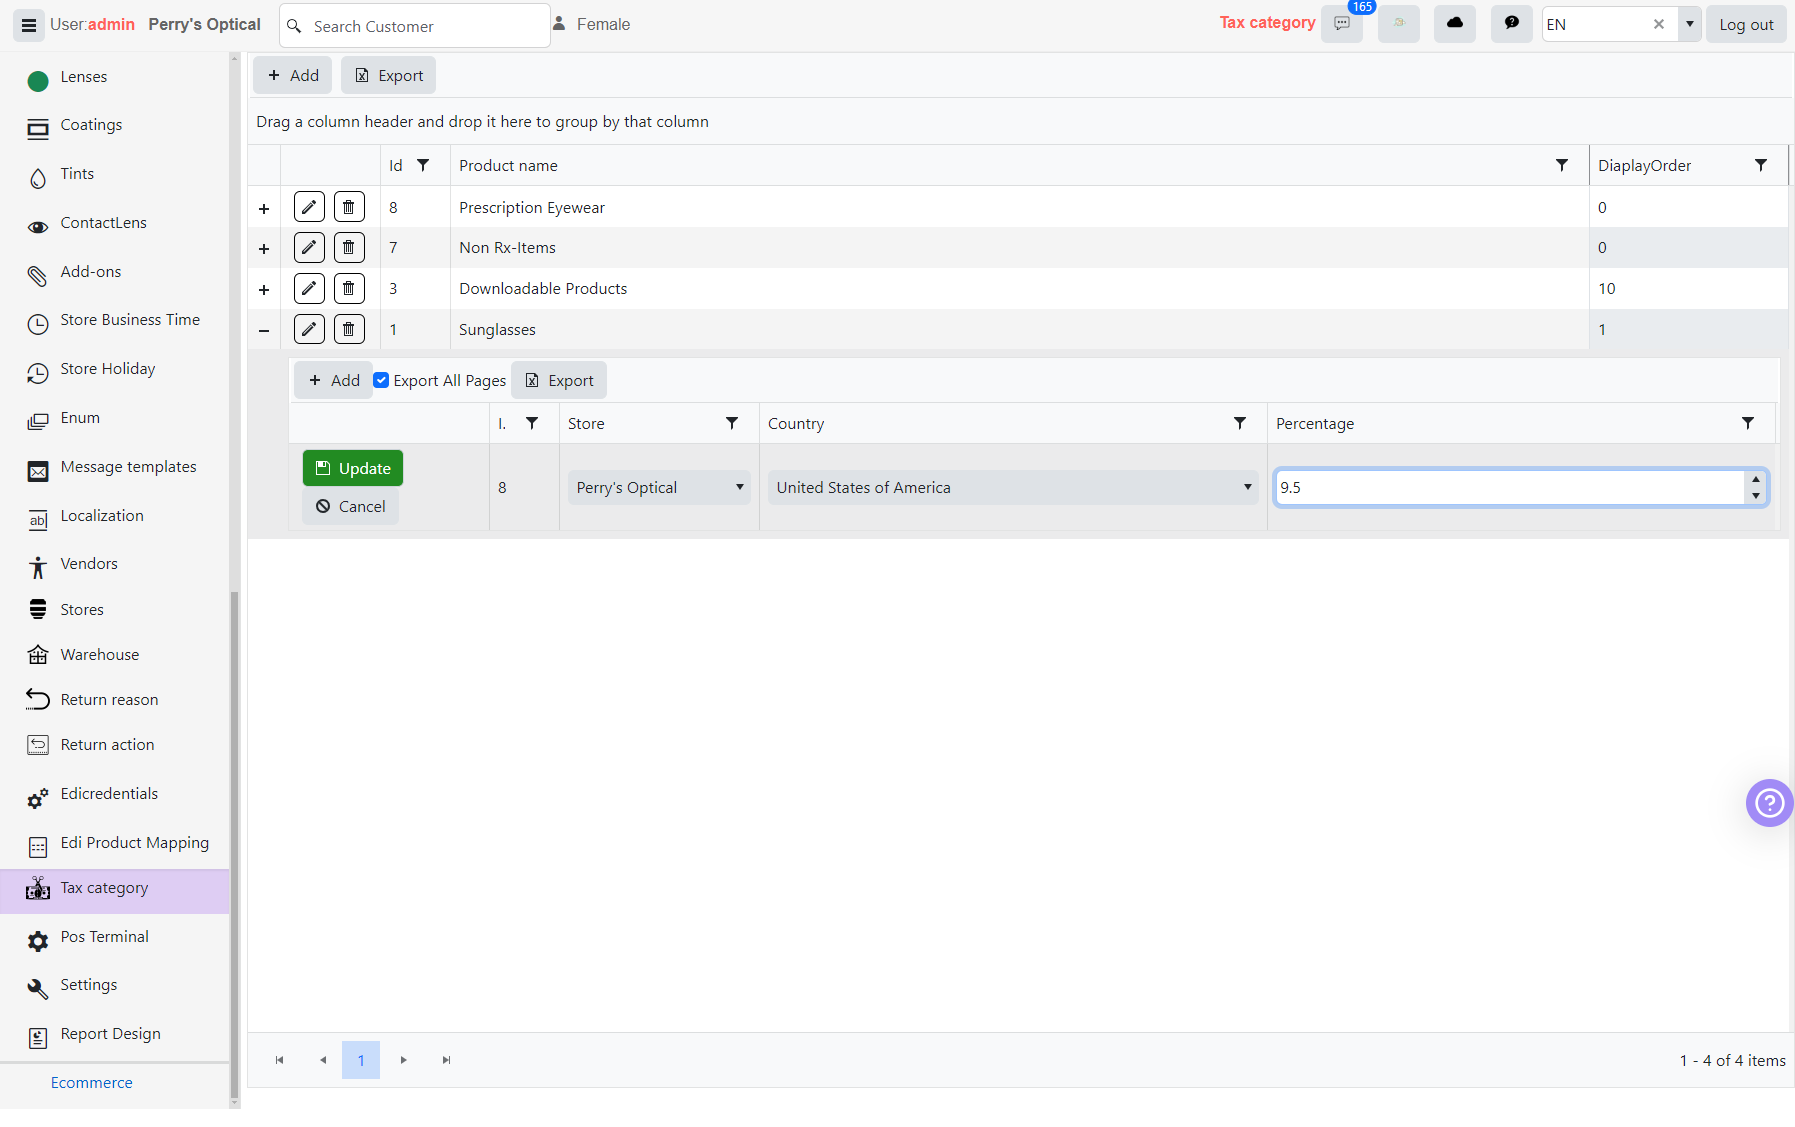Open Lenses in the sidebar
The height and width of the screenshot is (1127, 1795).
tap(84, 77)
